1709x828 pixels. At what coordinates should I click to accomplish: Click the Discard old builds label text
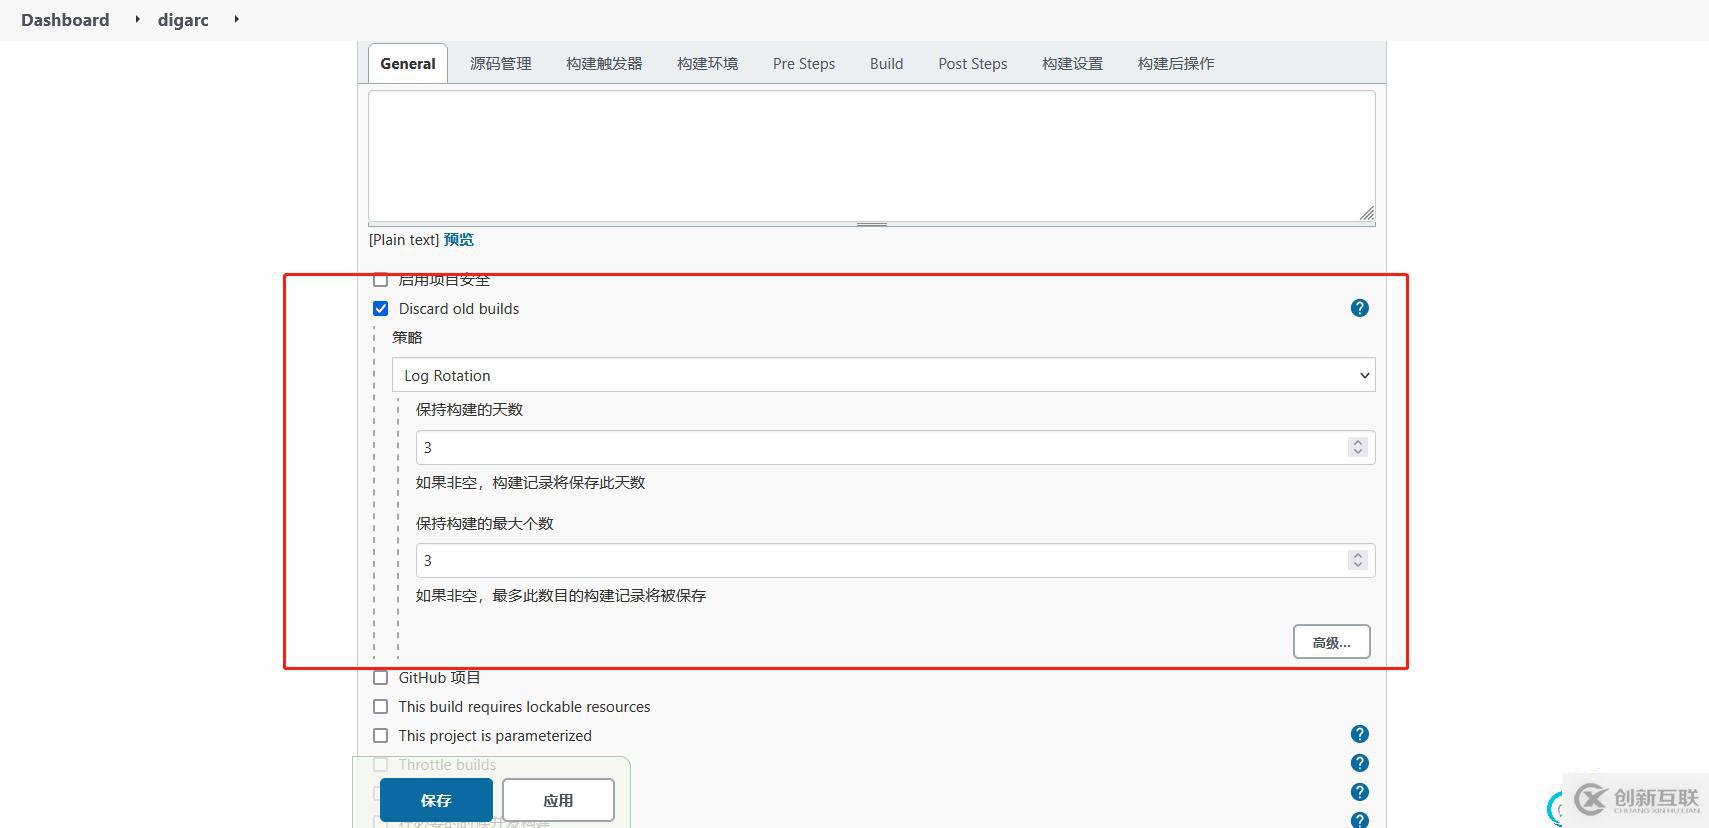tap(459, 309)
